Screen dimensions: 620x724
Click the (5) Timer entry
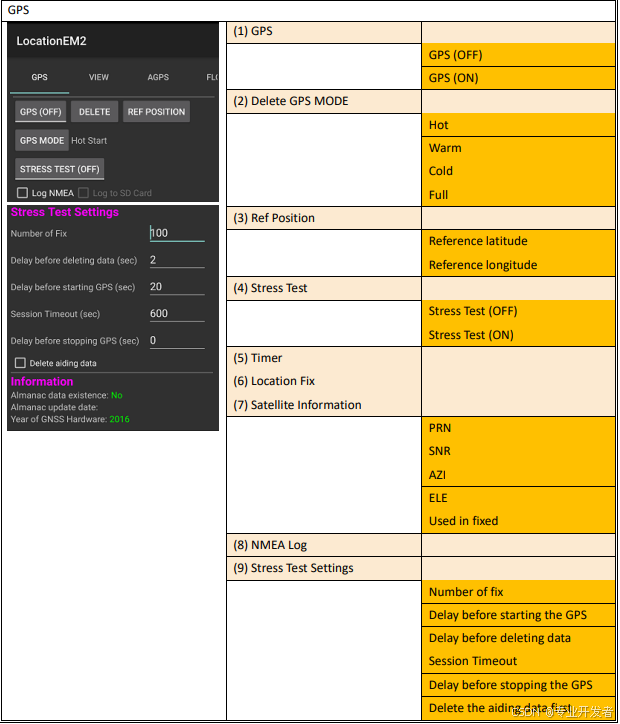(258, 358)
